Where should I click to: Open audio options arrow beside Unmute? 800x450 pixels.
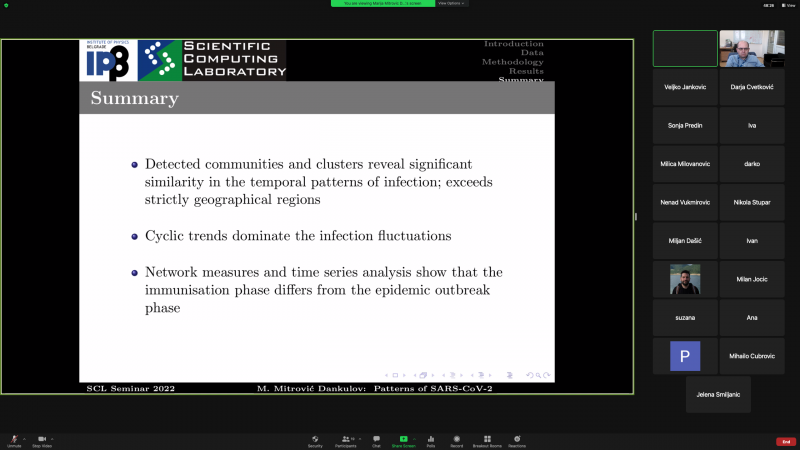[24, 439]
